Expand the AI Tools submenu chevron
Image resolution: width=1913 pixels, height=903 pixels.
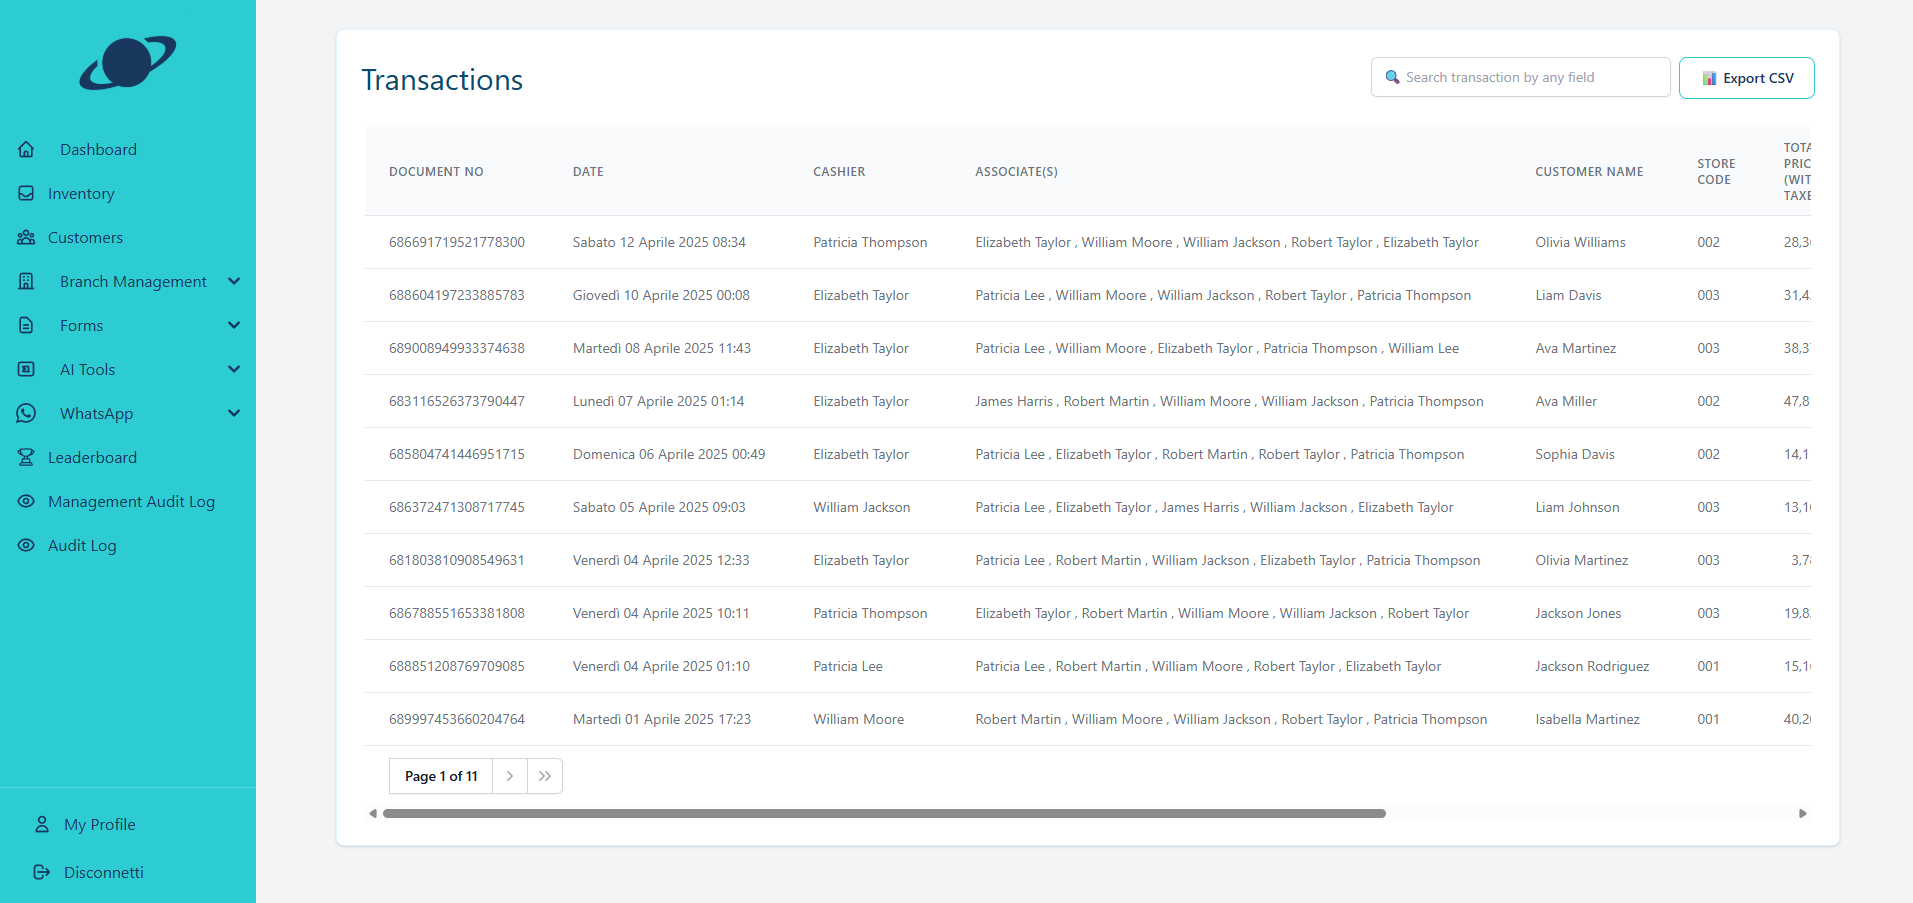point(234,370)
